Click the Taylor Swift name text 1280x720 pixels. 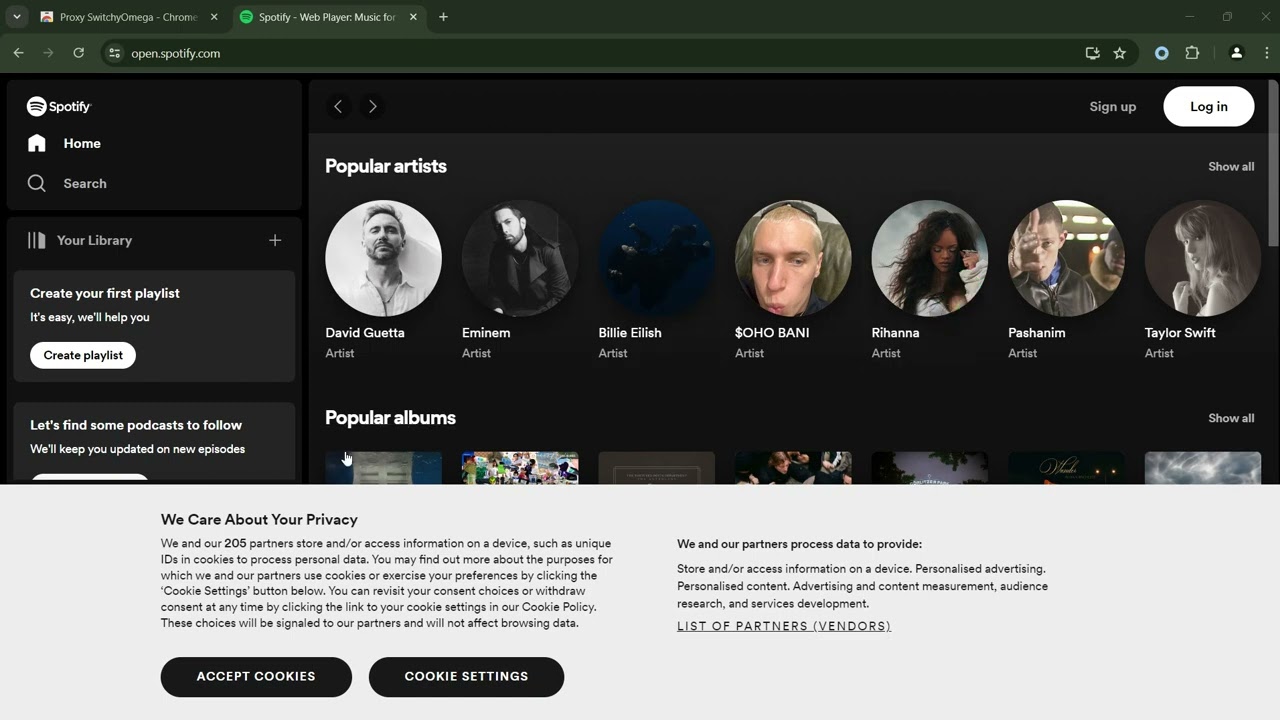pyautogui.click(x=1180, y=332)
